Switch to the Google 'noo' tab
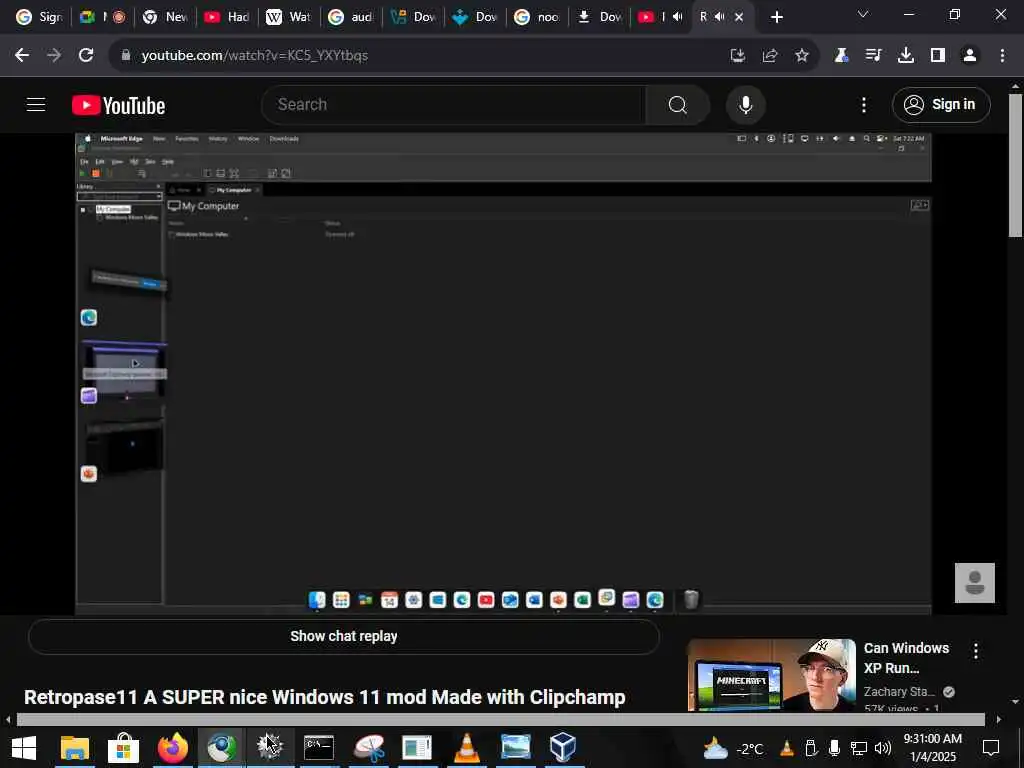 (537, 17)
